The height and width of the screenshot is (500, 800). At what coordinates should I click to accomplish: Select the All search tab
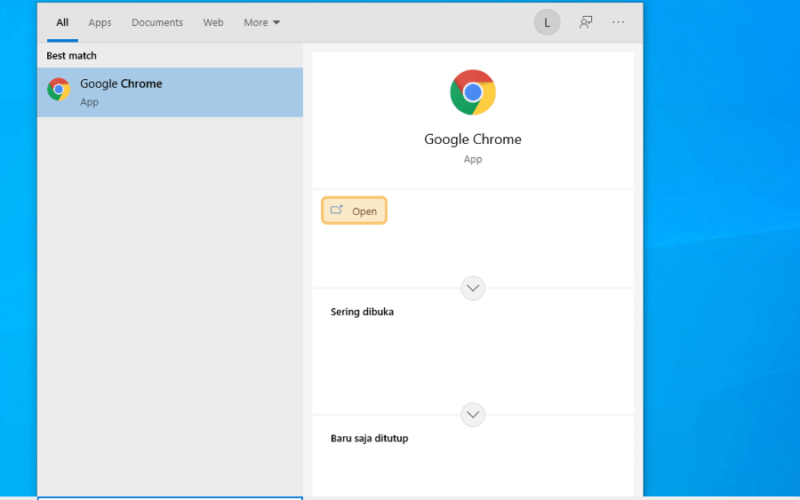pyautogui.click(x=62, y=22)
